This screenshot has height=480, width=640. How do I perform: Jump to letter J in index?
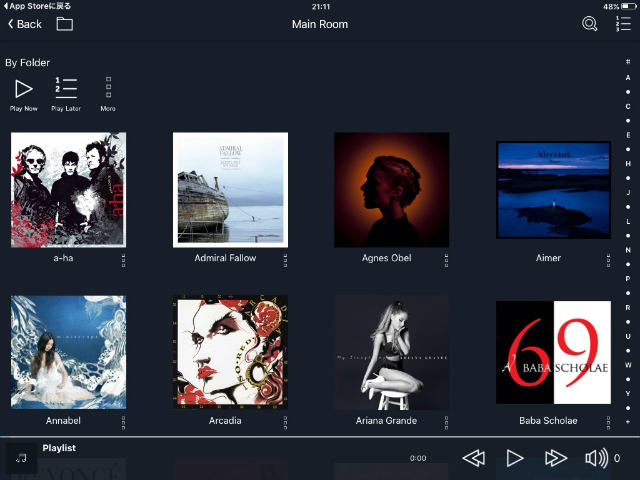628,192
